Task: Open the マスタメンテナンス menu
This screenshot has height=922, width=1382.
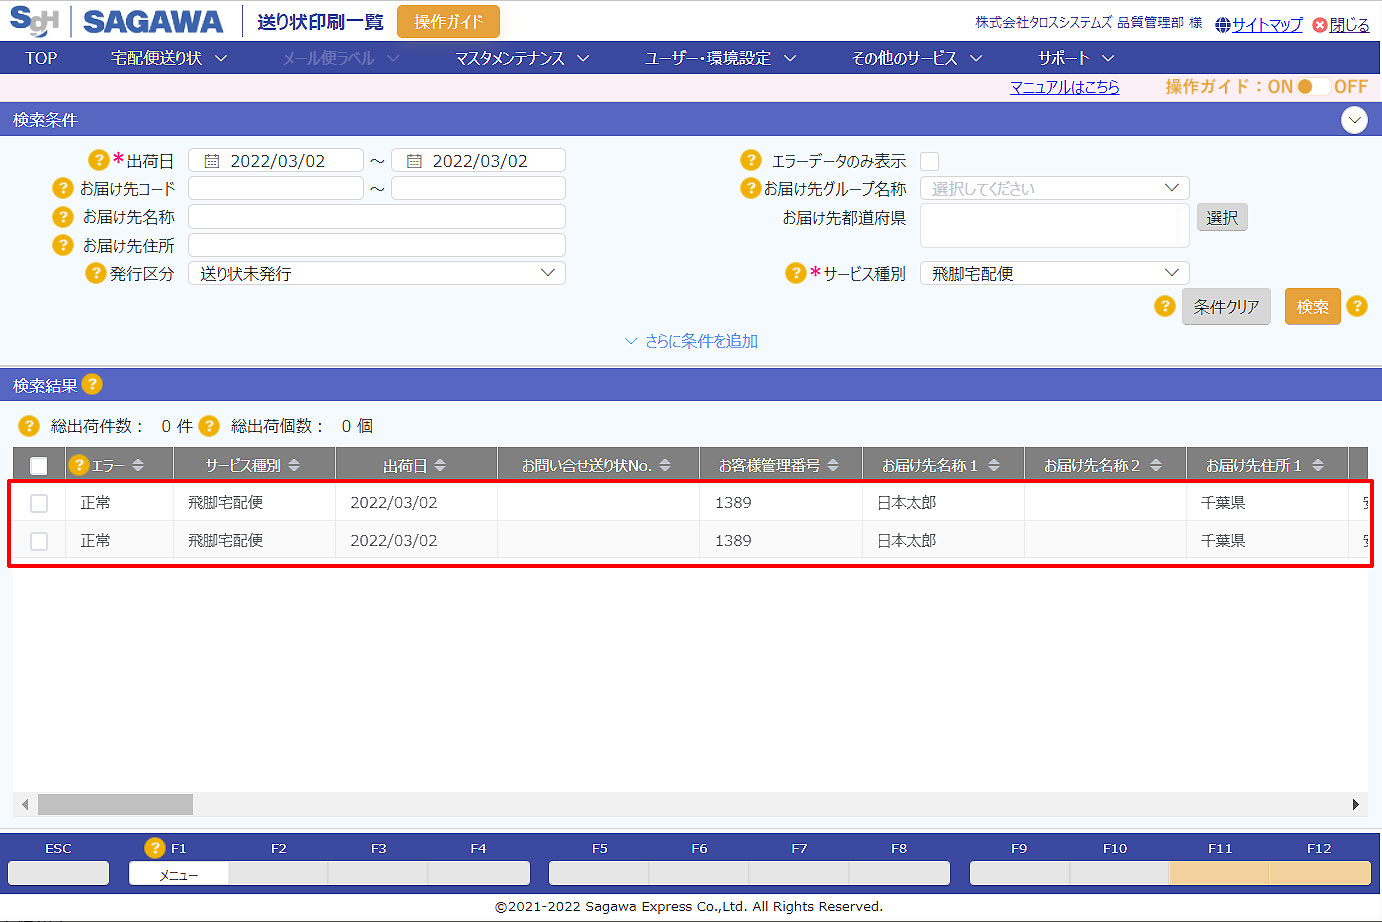Action: tap(521, 58)
